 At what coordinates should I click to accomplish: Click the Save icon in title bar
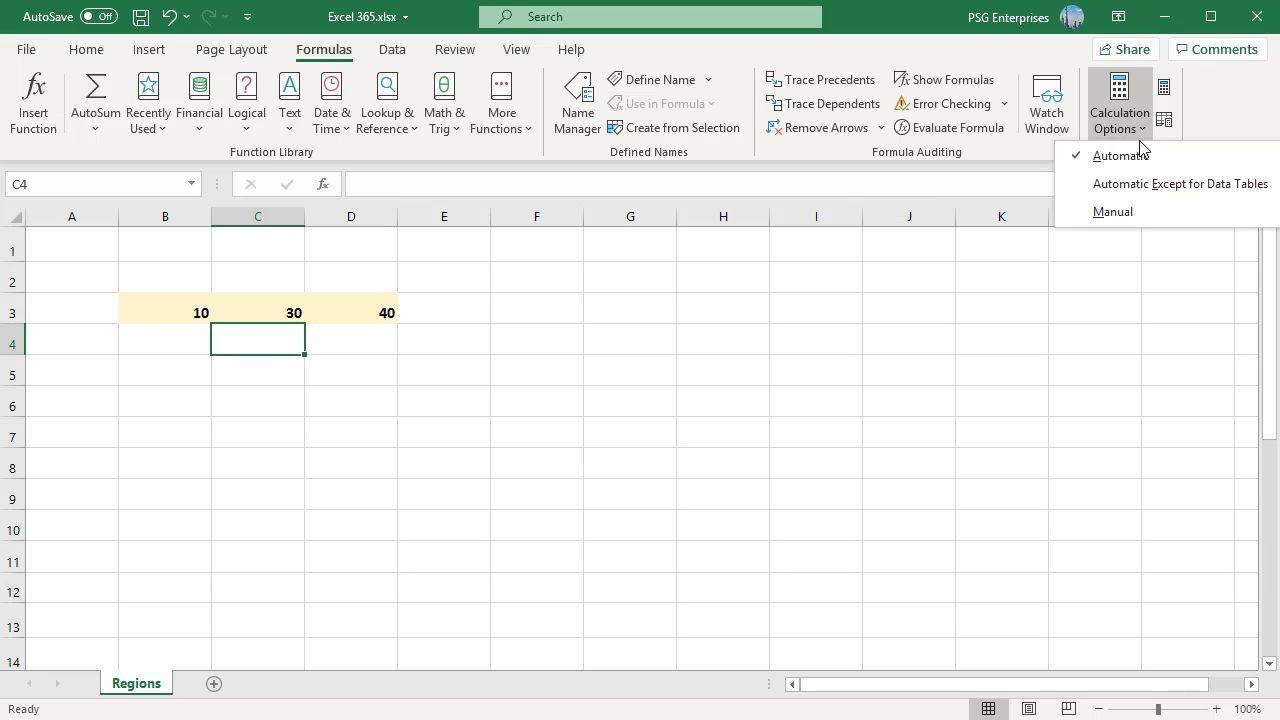(x=141, y=17)
